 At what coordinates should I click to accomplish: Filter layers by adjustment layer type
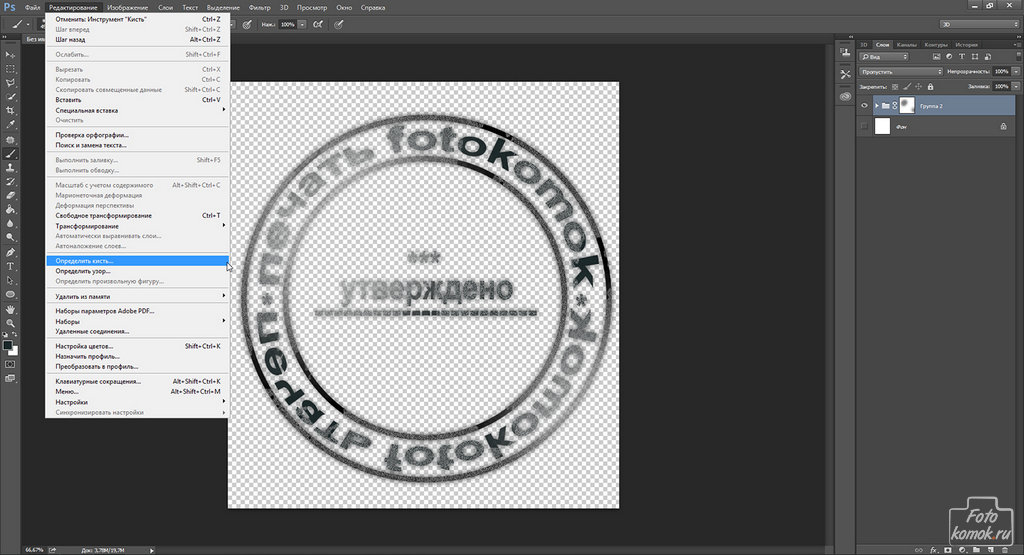tap(949, 57)
